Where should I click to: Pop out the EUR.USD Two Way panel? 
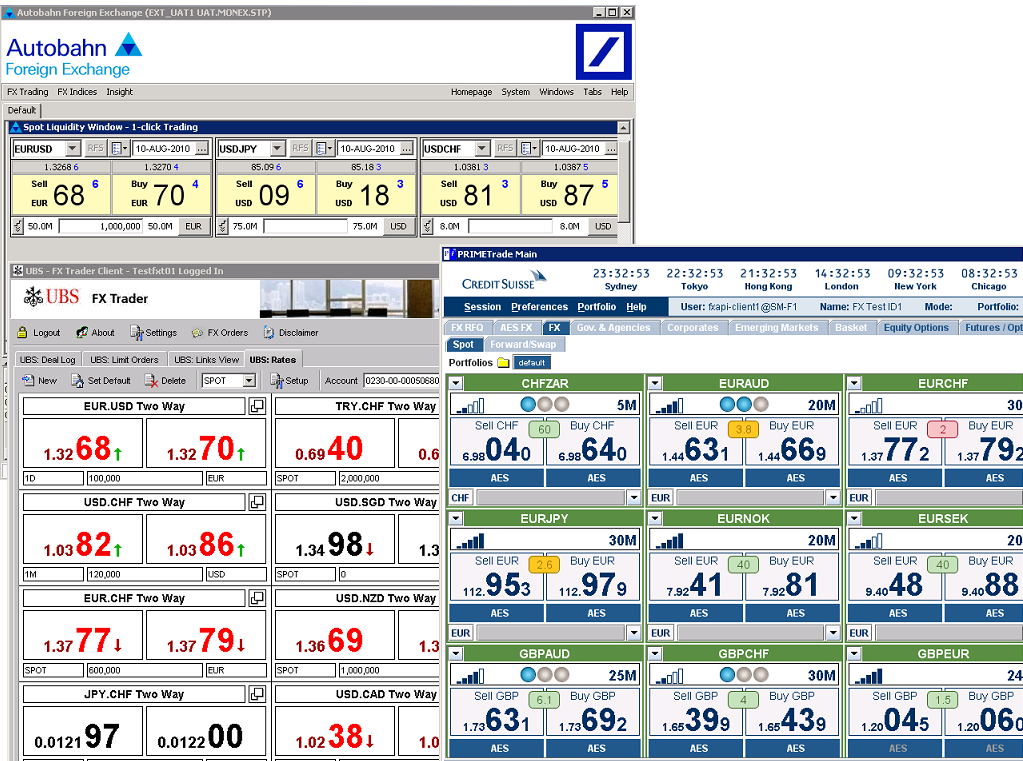coord(258,406)
